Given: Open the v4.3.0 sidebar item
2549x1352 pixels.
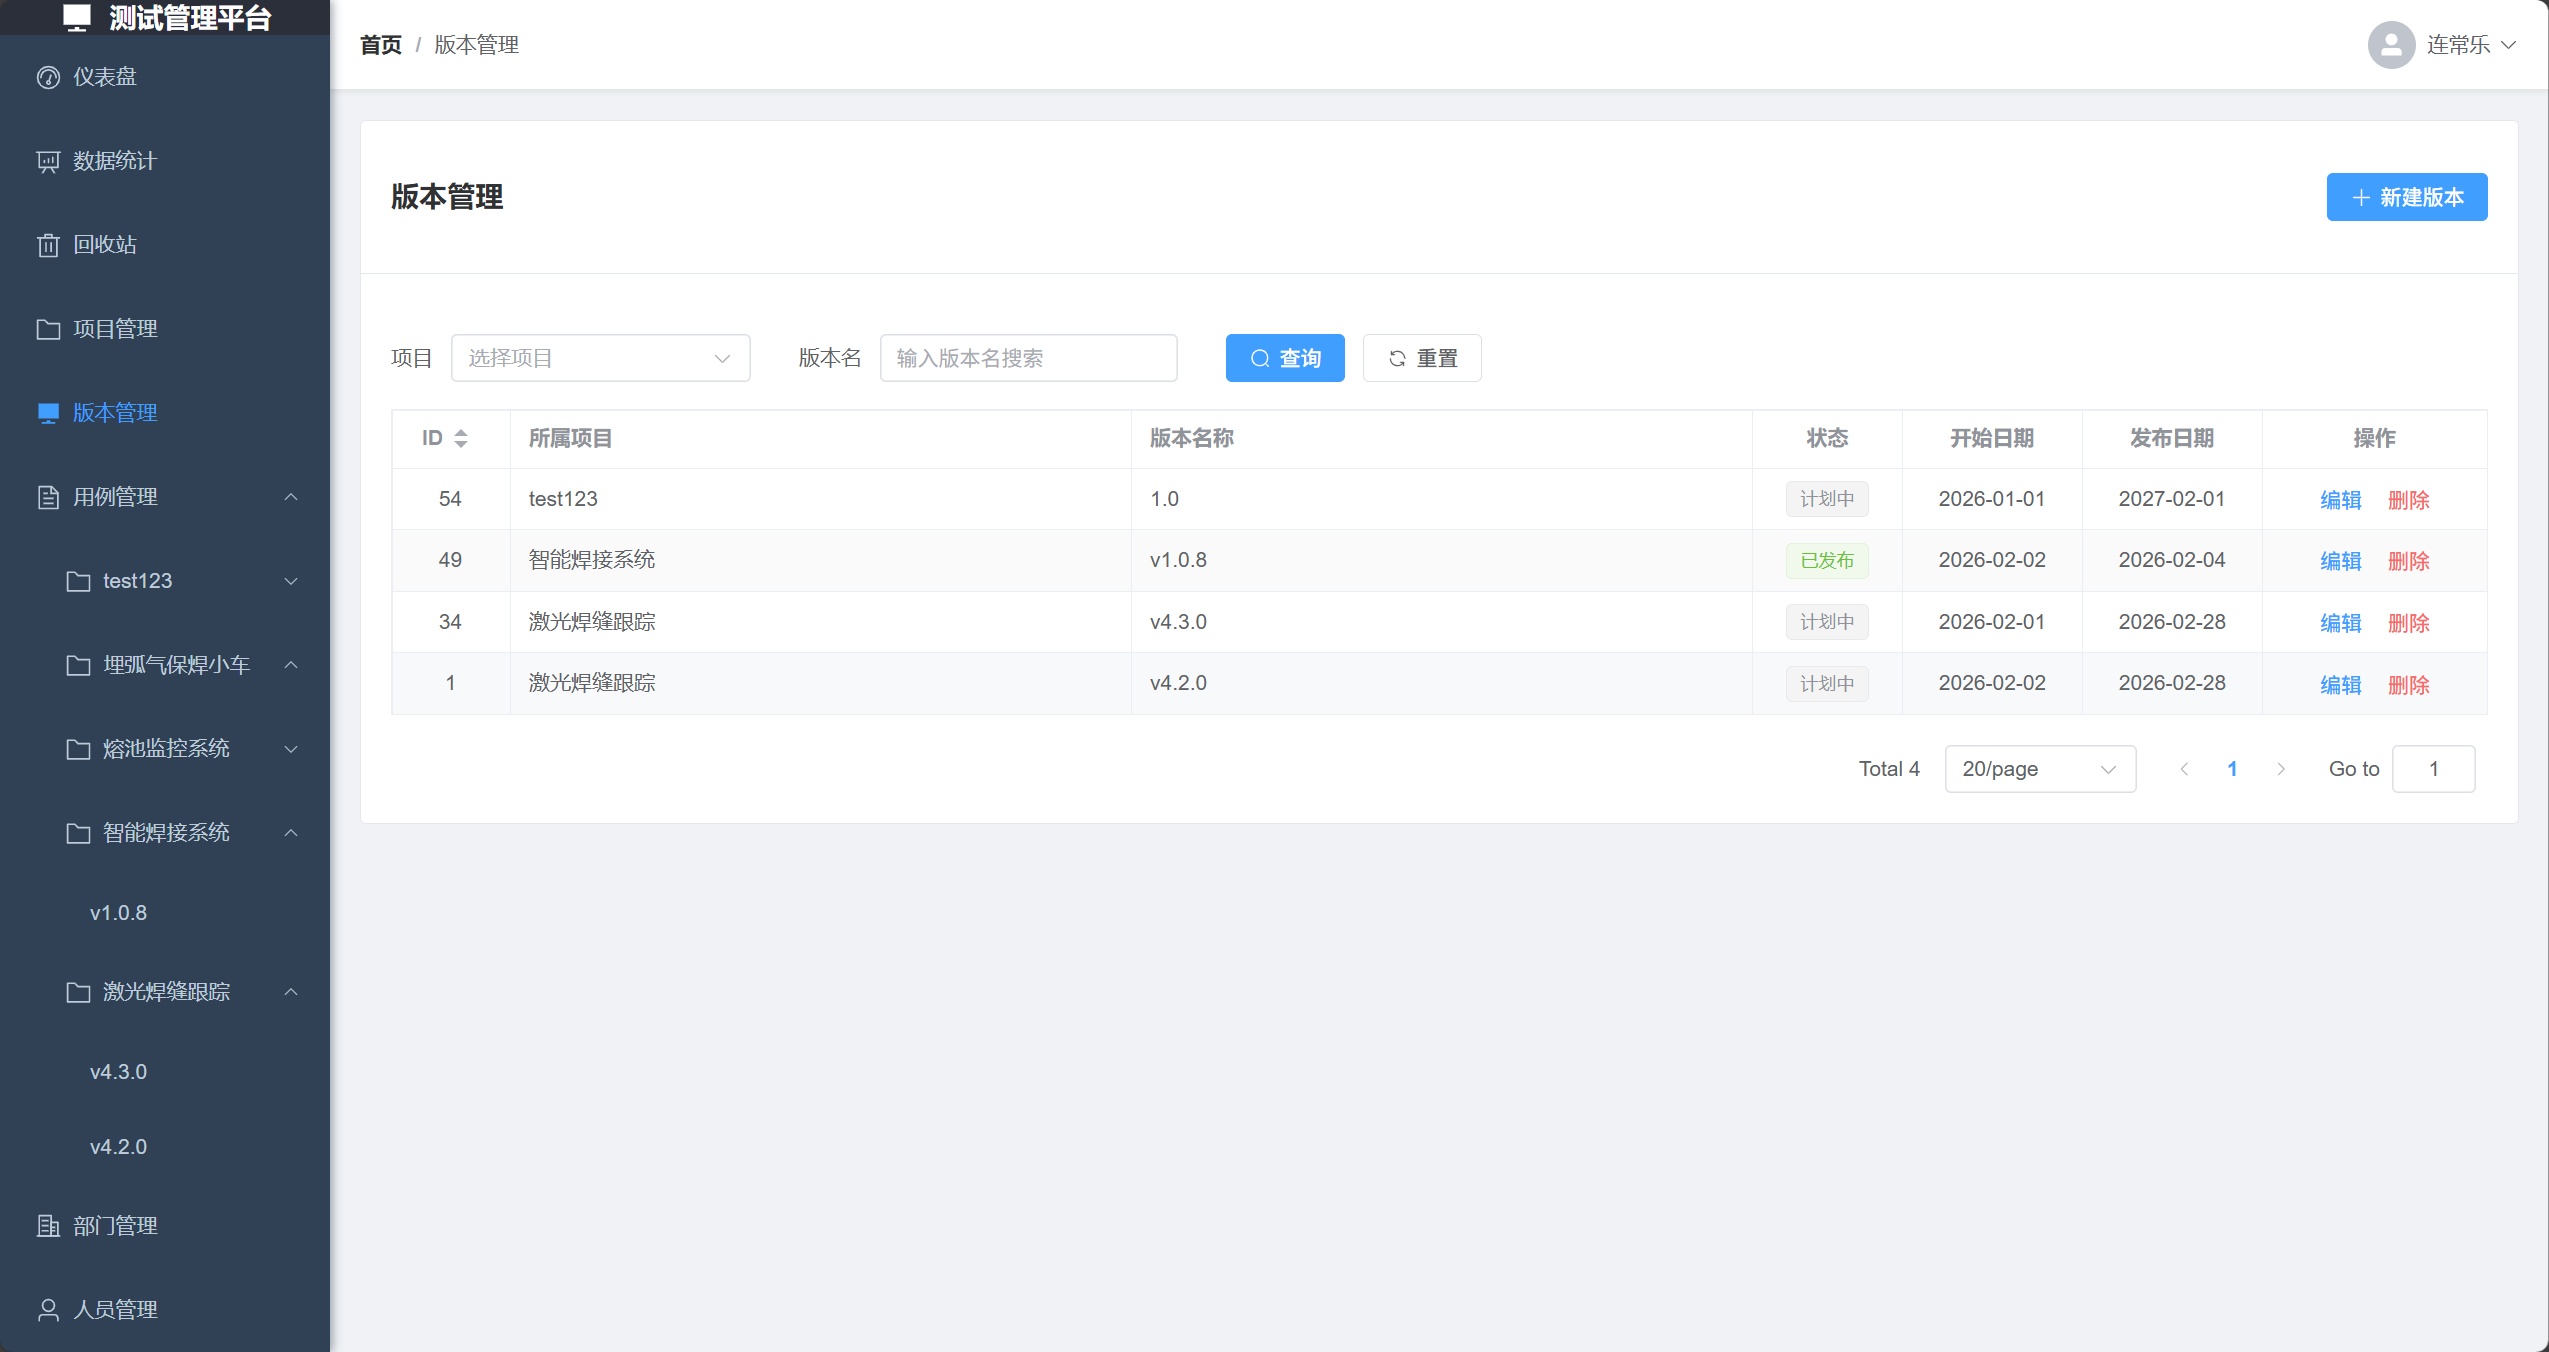Looking at the screenshot, I should click(118, 1072).
